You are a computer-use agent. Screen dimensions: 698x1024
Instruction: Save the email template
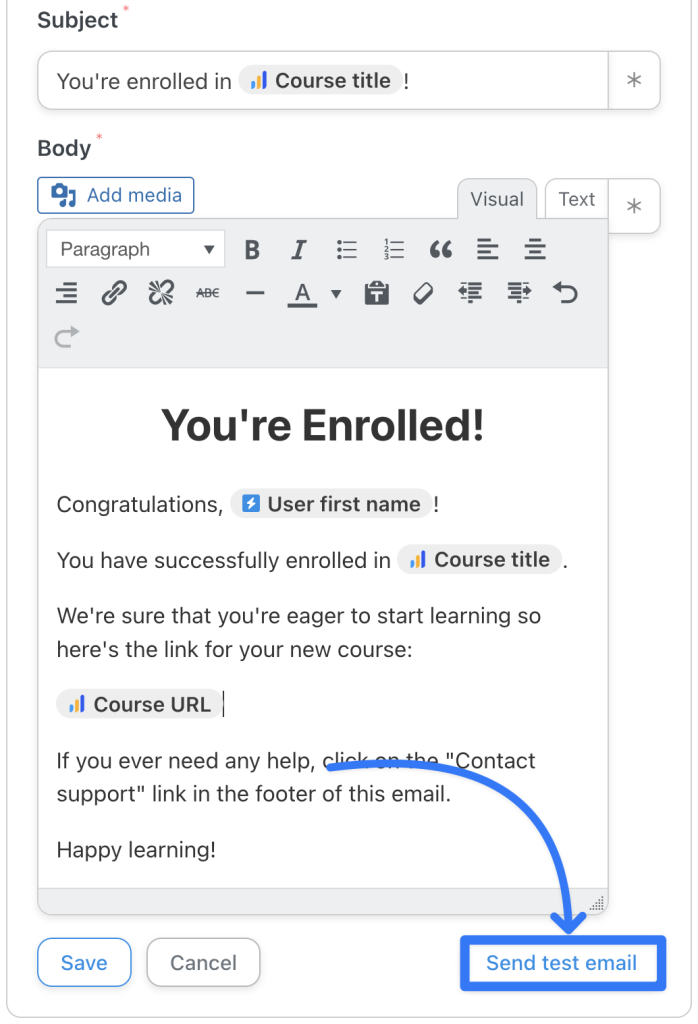[x=84, y=962]
